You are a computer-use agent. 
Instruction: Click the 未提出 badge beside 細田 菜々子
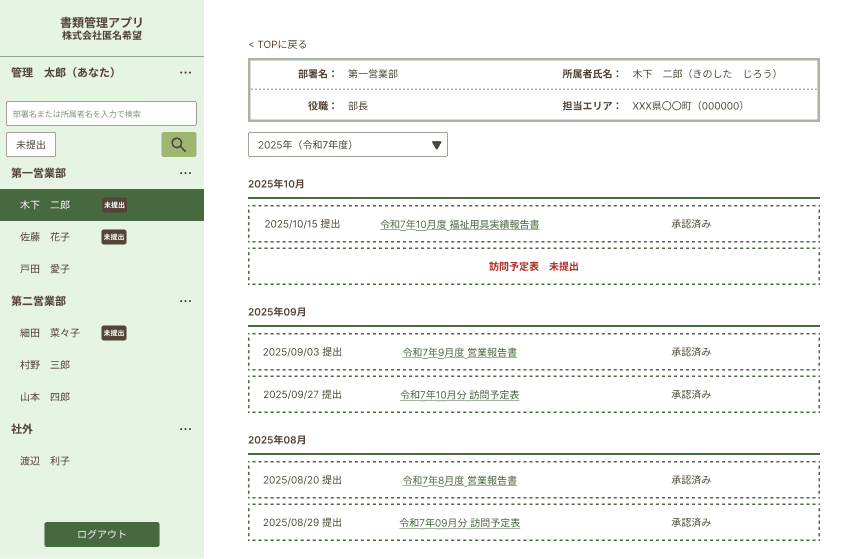114,333
